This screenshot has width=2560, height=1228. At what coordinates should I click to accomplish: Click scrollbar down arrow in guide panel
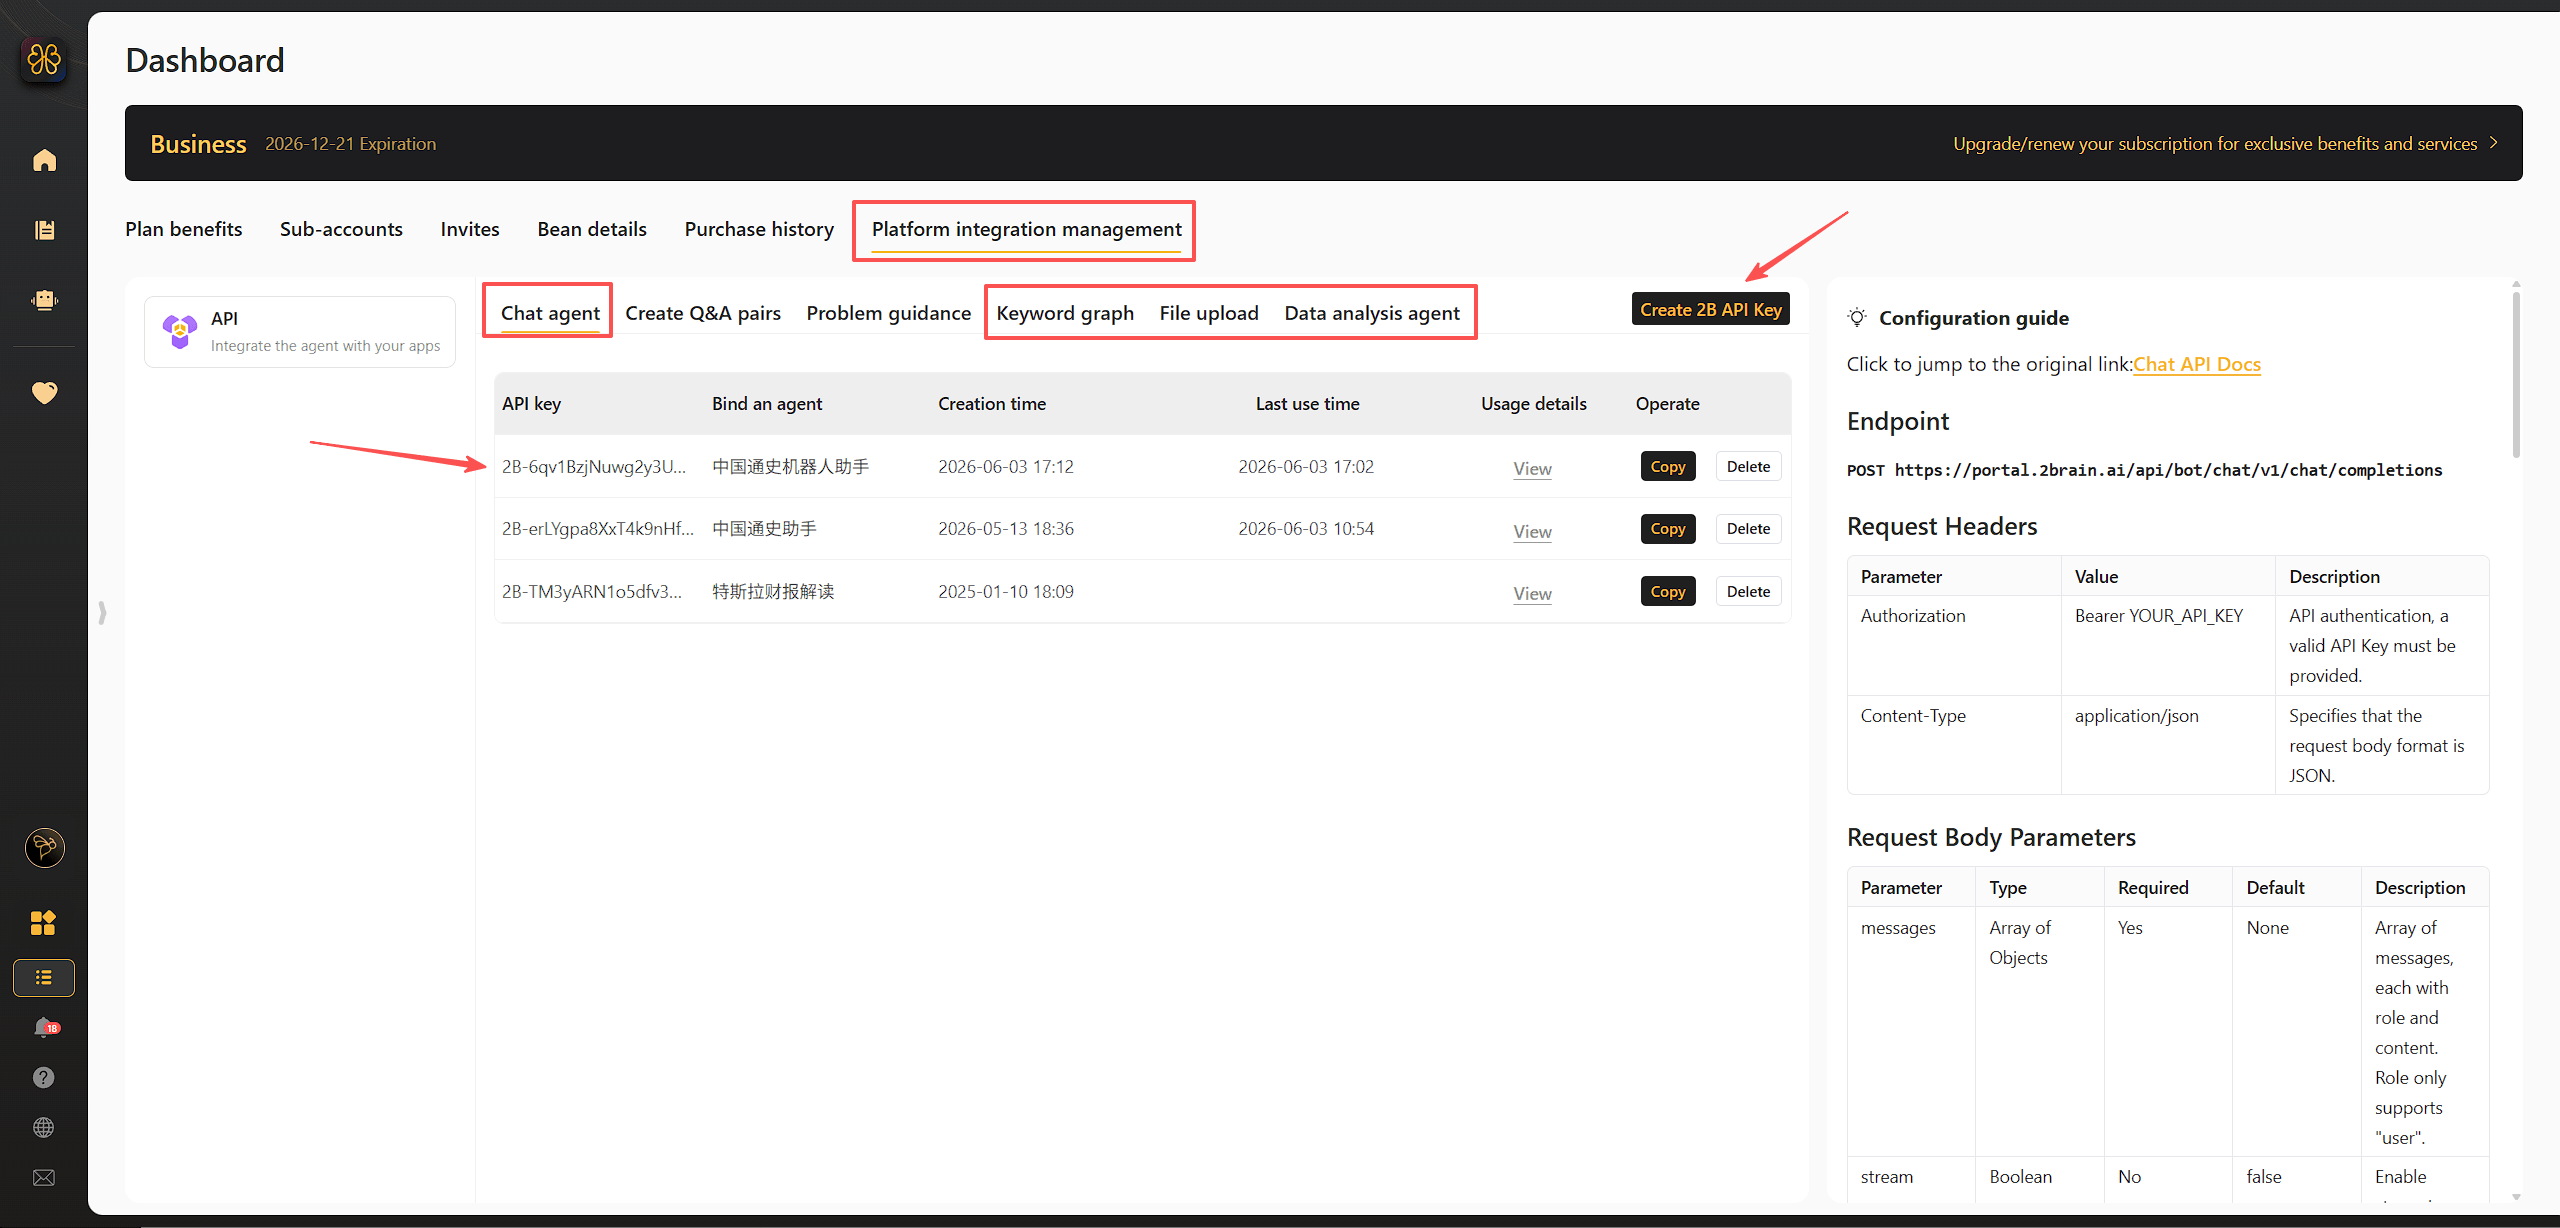click(x=2516, y=1196)
